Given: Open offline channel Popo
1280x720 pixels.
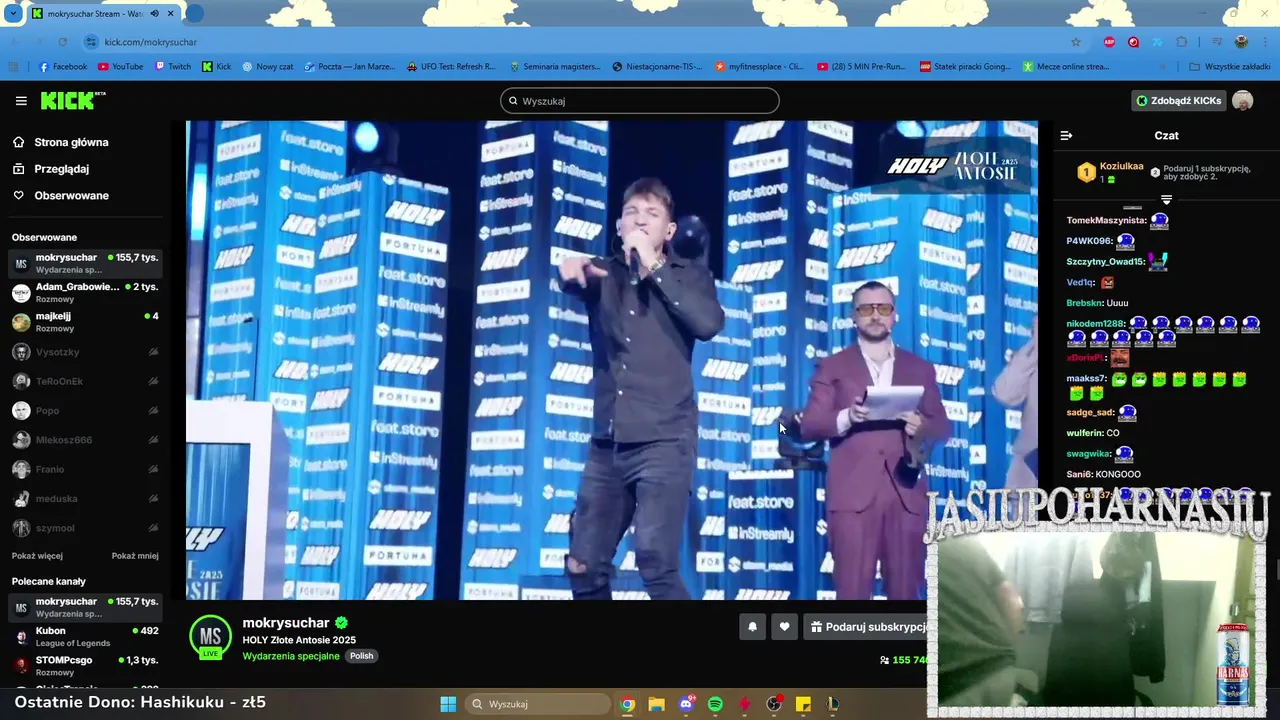Looking at the screenshot, I should tap(85, 410).
